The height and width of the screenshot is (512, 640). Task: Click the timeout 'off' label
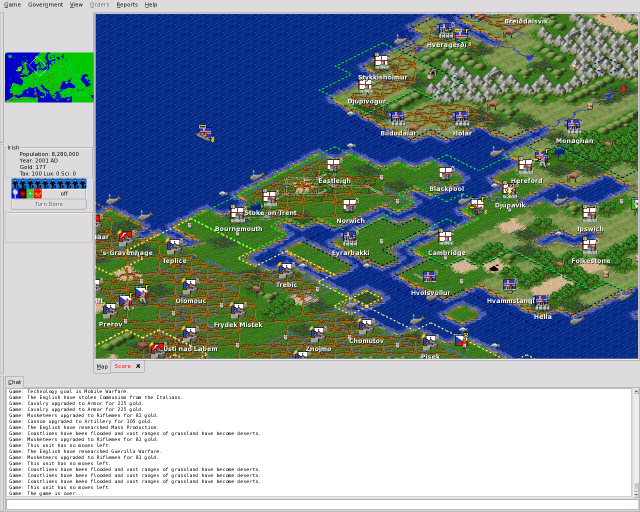(64, 194)
